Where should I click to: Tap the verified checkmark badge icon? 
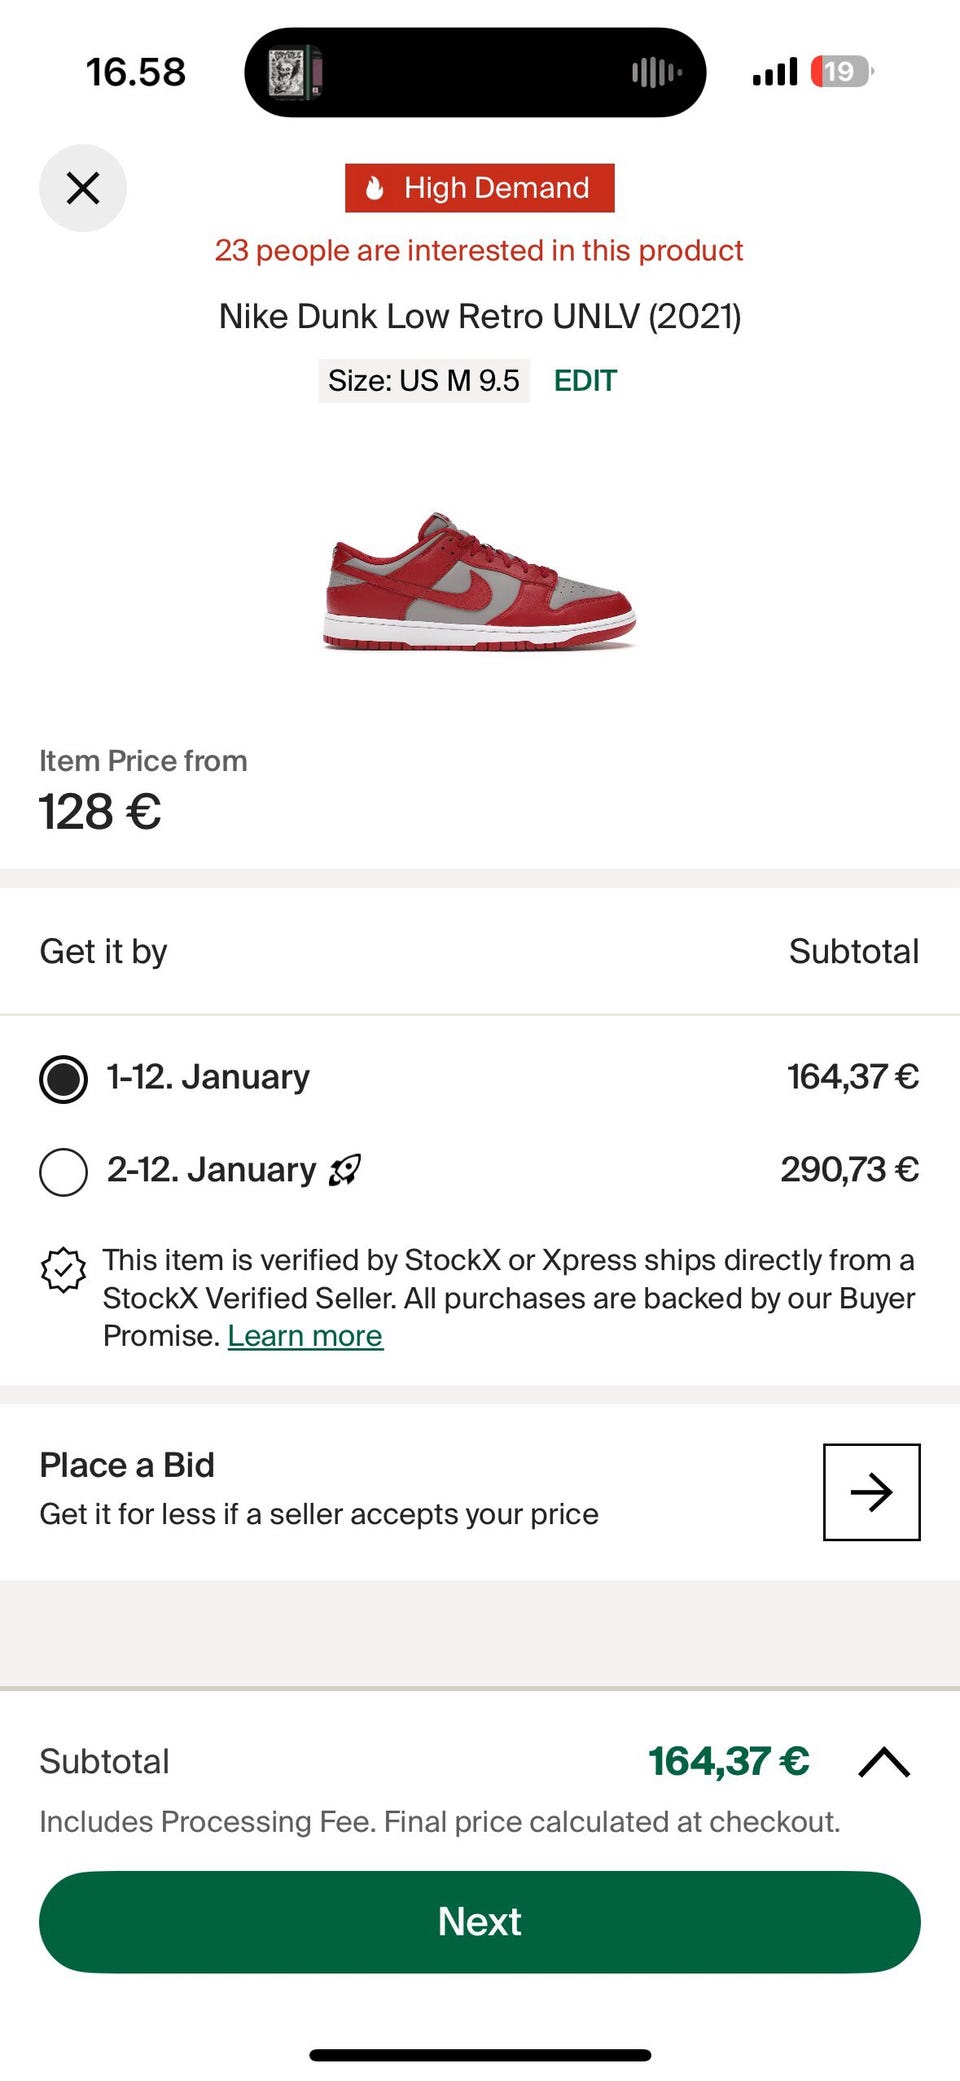63,1270
